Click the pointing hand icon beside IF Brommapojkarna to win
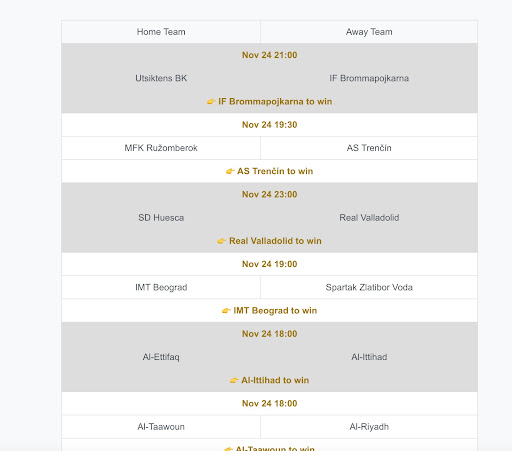 click(211, 102)
